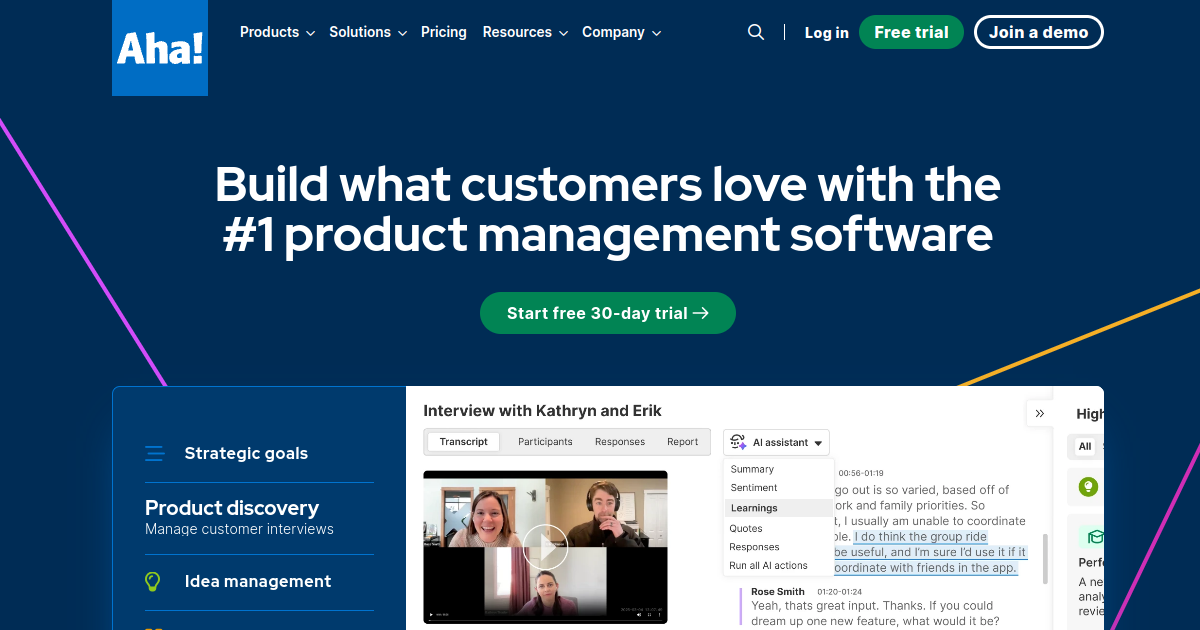Screen dimensions: 1200x630
Task: Click the Idea management lightbulb icon
Action: [x=153, y=581]
